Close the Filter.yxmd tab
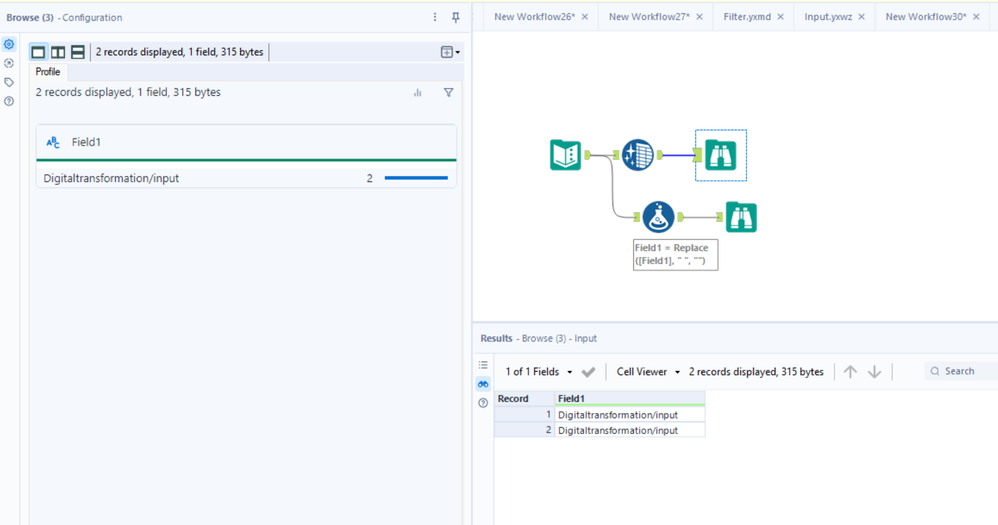Image resolution: width=998 pixels, height=525 pixels. coord(780,17)
